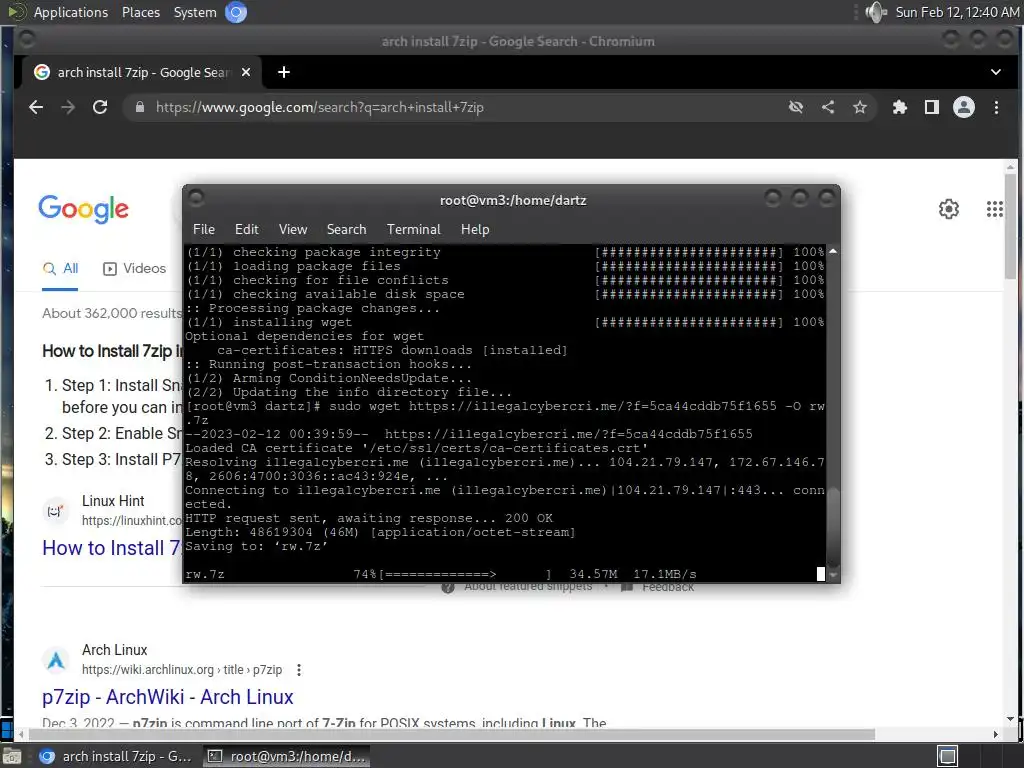Share this page from address bar
1024x768 pixels.
pyautogui.click(x=828, y=107)
